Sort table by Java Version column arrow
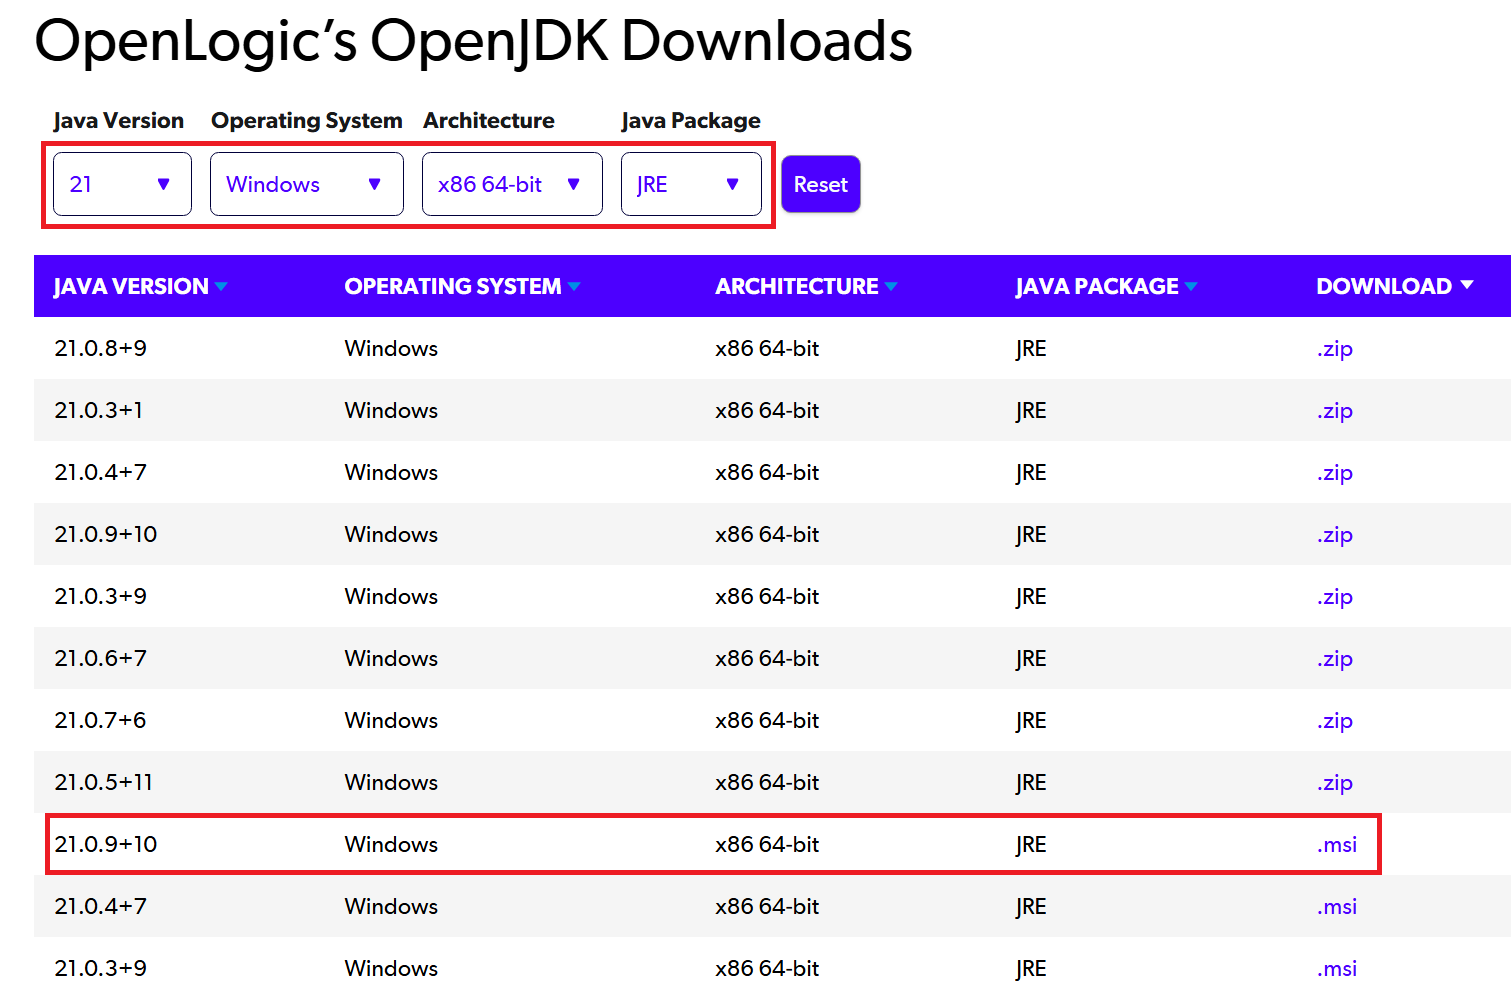This screenshot has width=1511, height=995. pyautogui.click(x=221, y=287)
